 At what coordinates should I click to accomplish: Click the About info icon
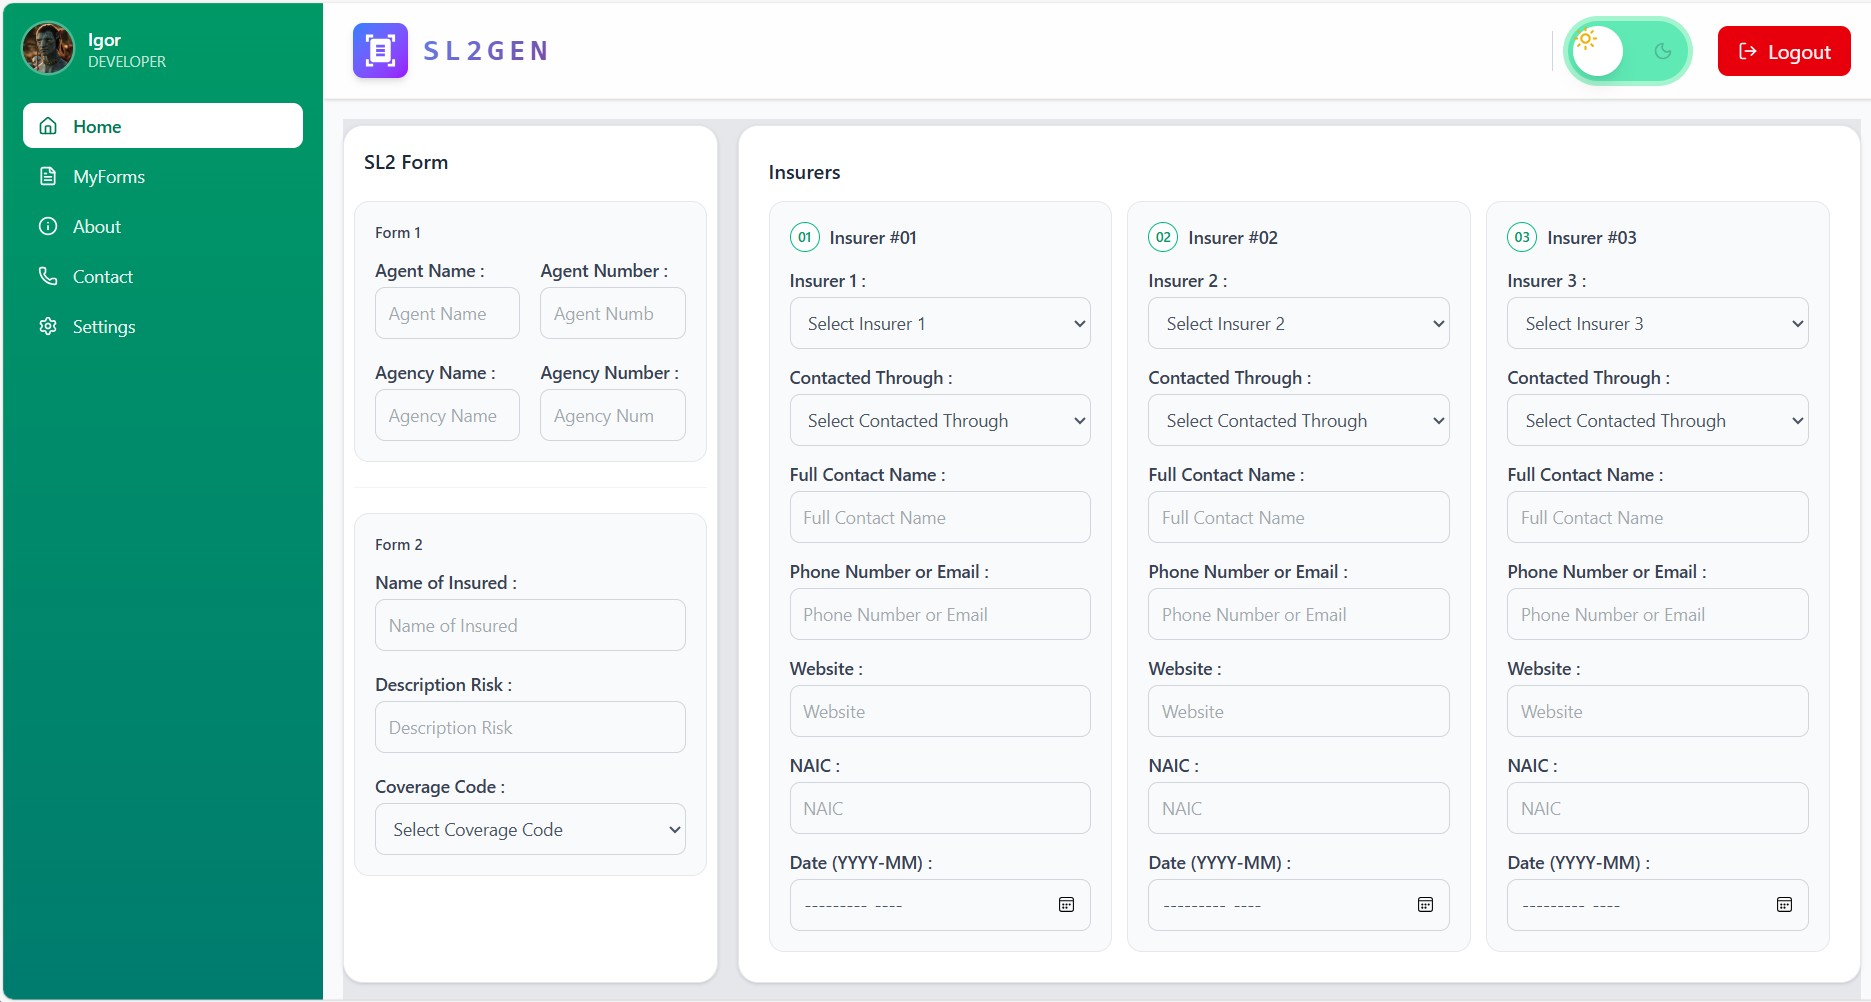[x=48, y=226]
